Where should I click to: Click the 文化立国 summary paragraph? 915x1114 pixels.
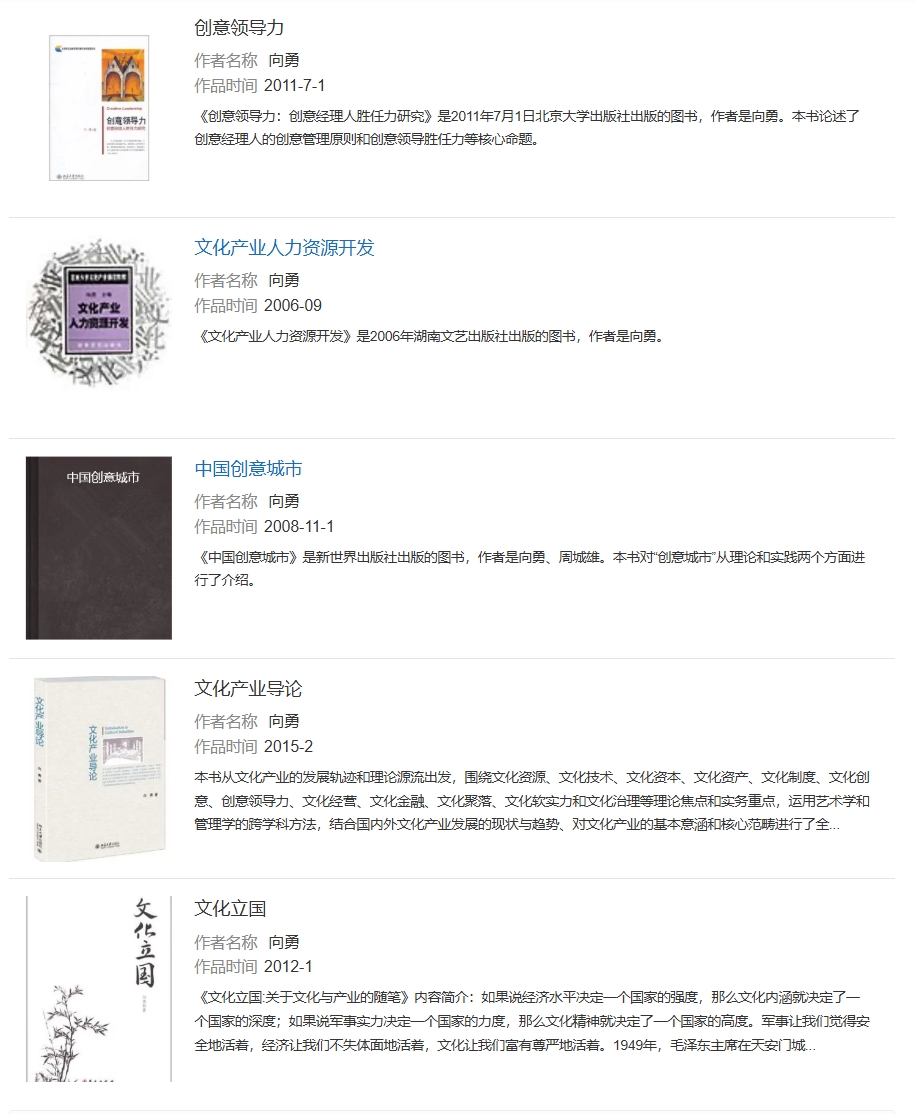pos(532,1021)
